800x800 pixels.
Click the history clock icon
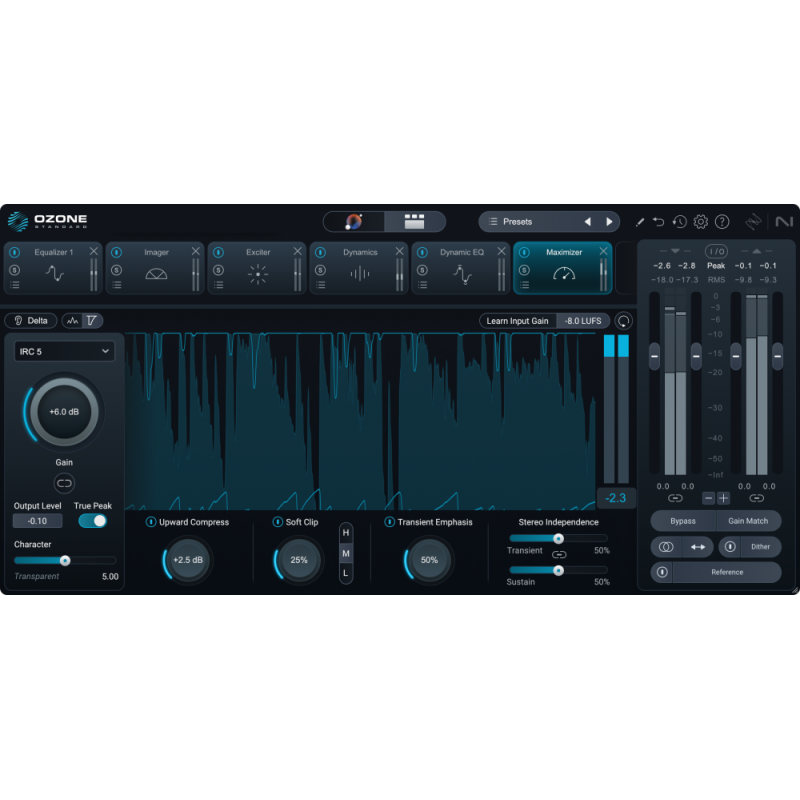[680, 222]
